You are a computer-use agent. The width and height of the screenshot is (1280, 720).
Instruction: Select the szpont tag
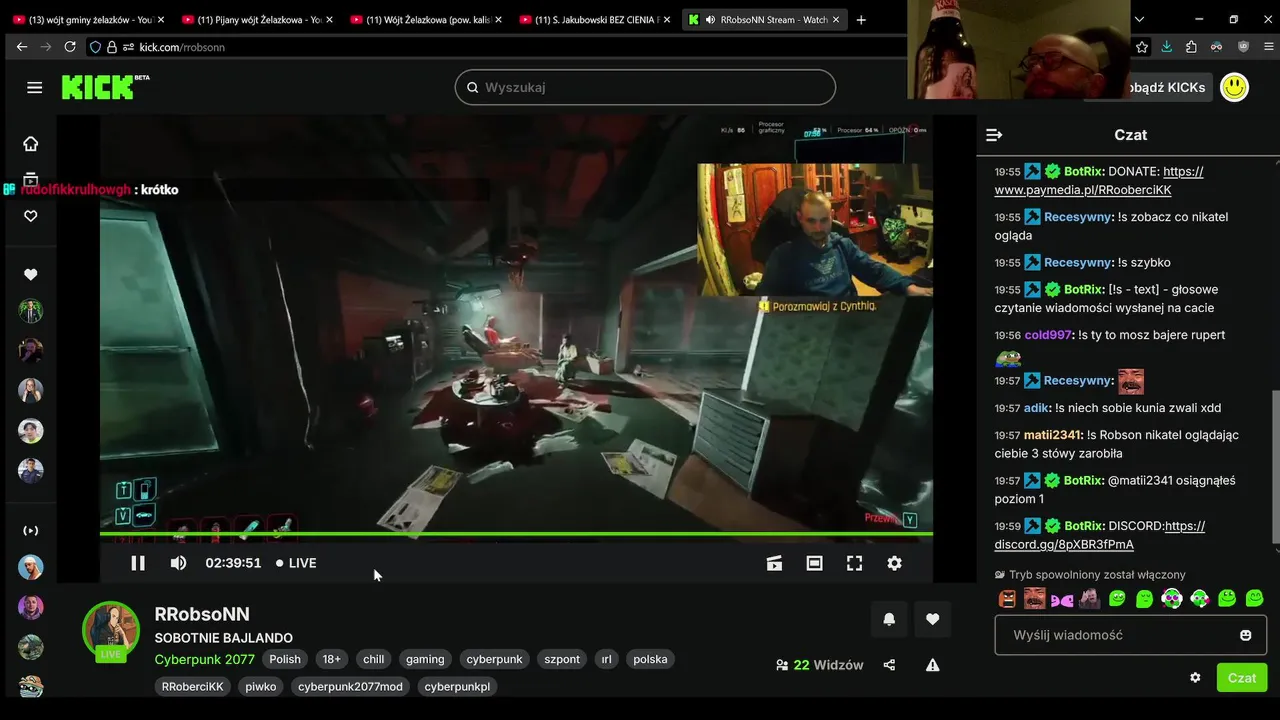click(562, 659)
